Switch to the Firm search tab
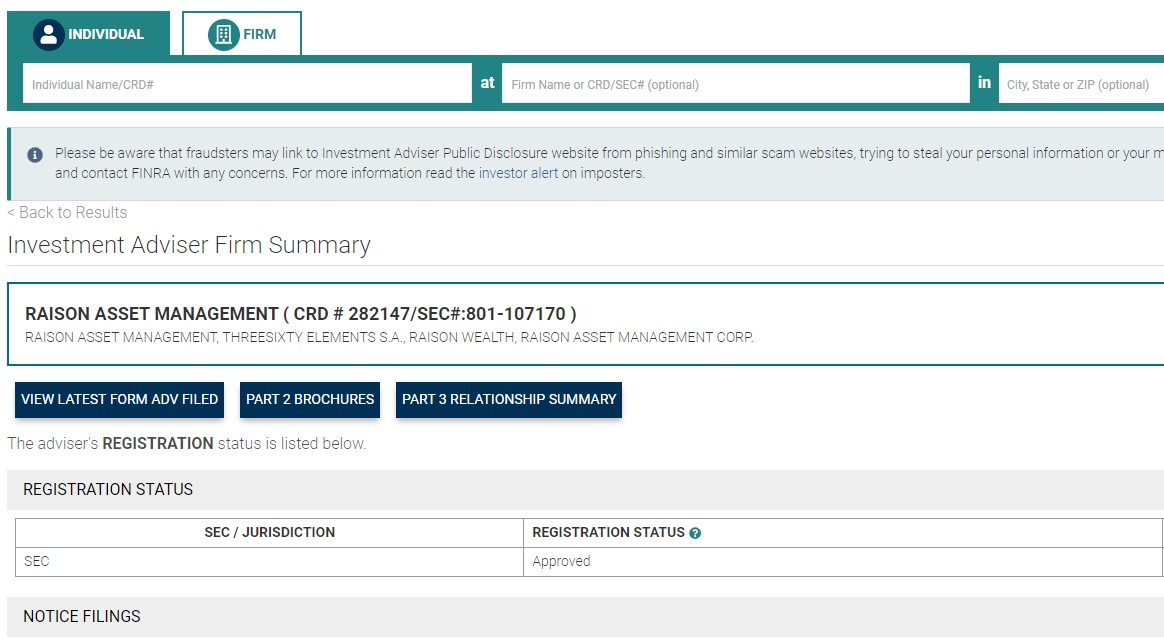This screenshot has height=642, width=1164. pyautogui.click(x=242, y=34)
